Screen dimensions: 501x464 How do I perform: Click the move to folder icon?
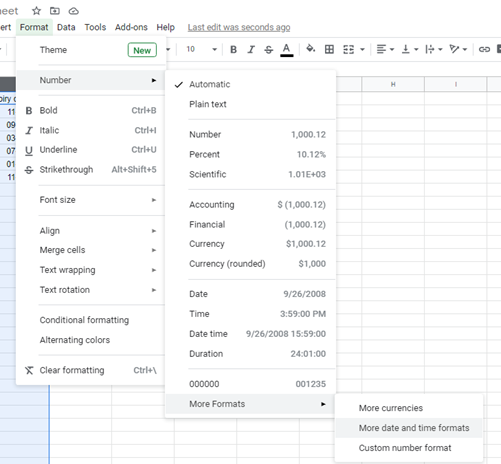(55, 11)
